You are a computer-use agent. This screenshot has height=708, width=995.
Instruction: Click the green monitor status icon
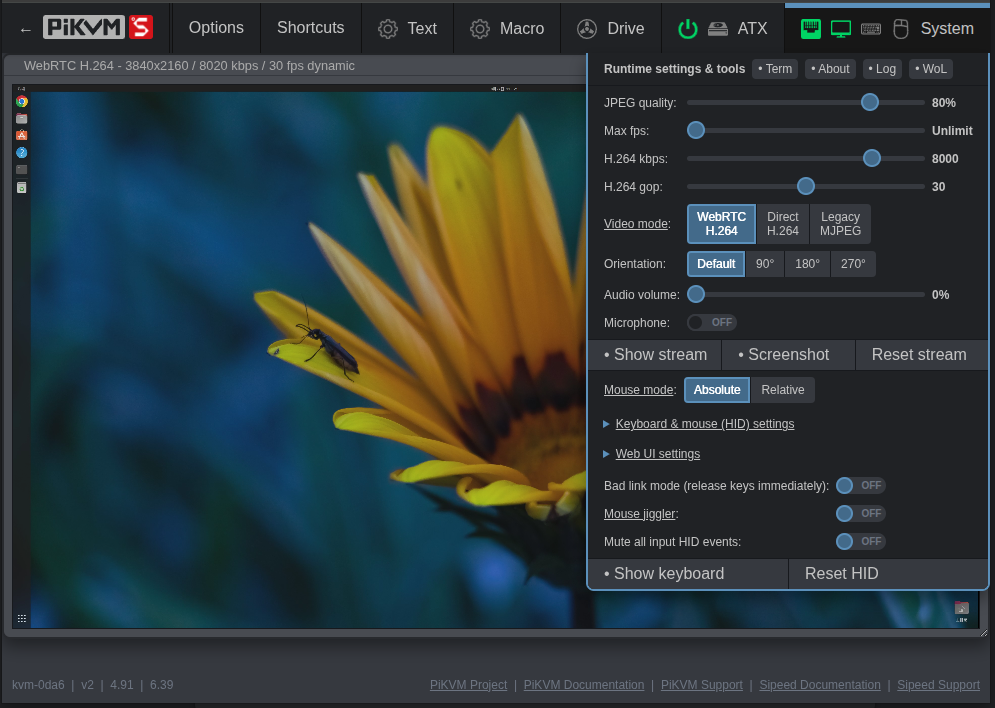tap(841, 29)
